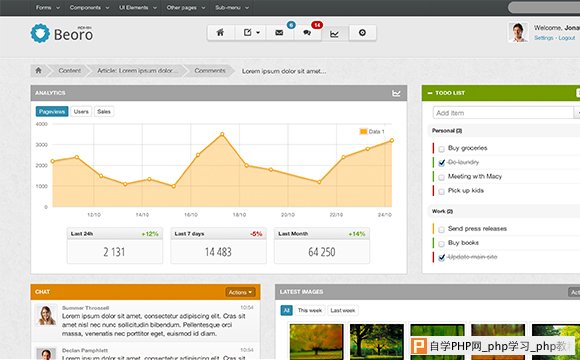The height and width of the screenshot is (360, 580).
Task: Click the Logout link
Action: 566,38
